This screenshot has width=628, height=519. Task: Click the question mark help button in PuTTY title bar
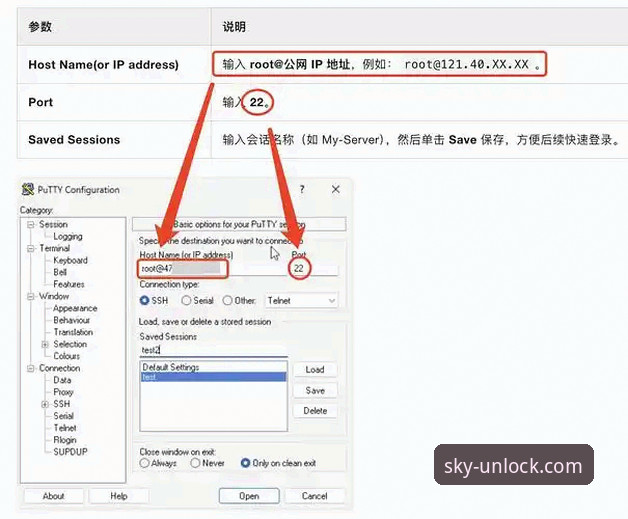302,189
